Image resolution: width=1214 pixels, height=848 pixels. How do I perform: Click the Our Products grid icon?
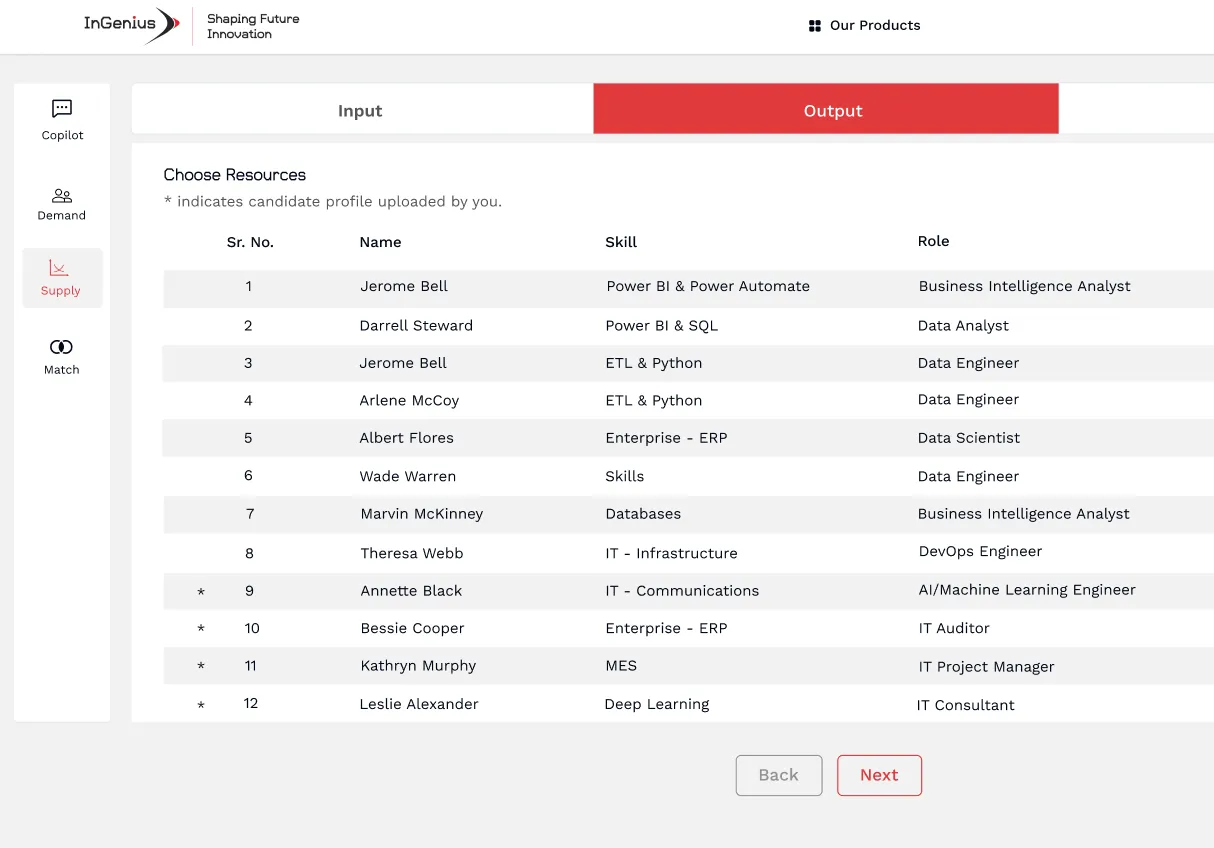pos(814,26)
